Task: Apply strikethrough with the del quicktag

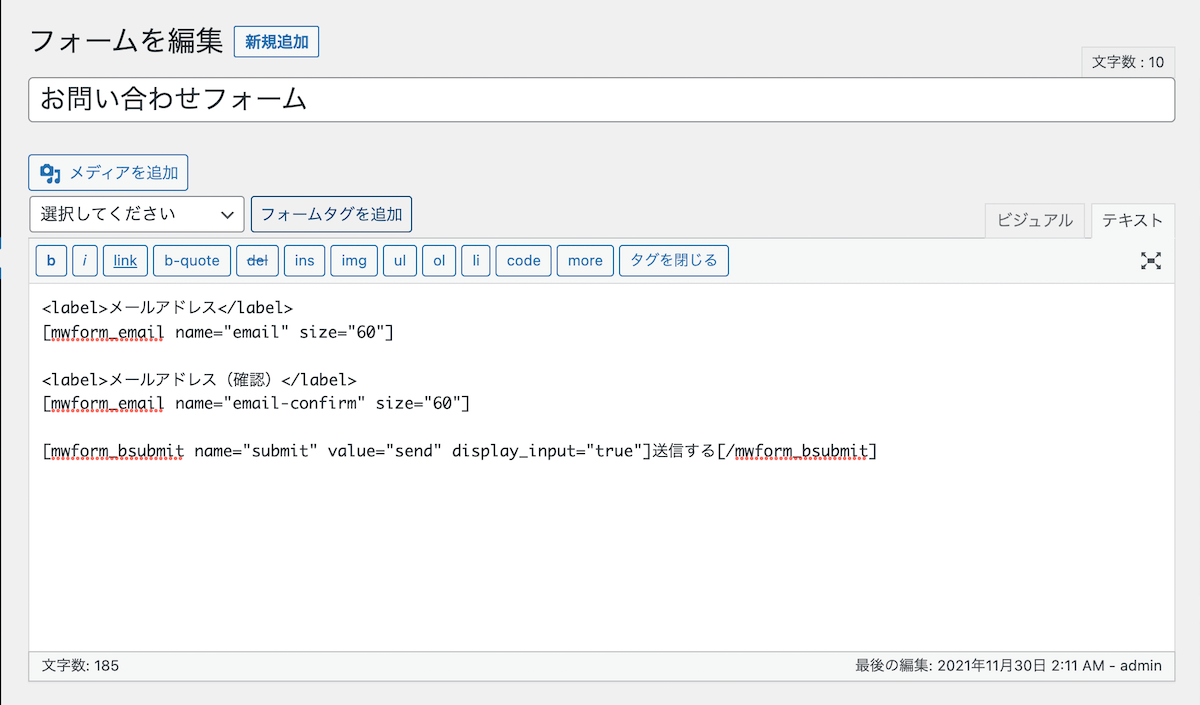Action: click(257, 260)
